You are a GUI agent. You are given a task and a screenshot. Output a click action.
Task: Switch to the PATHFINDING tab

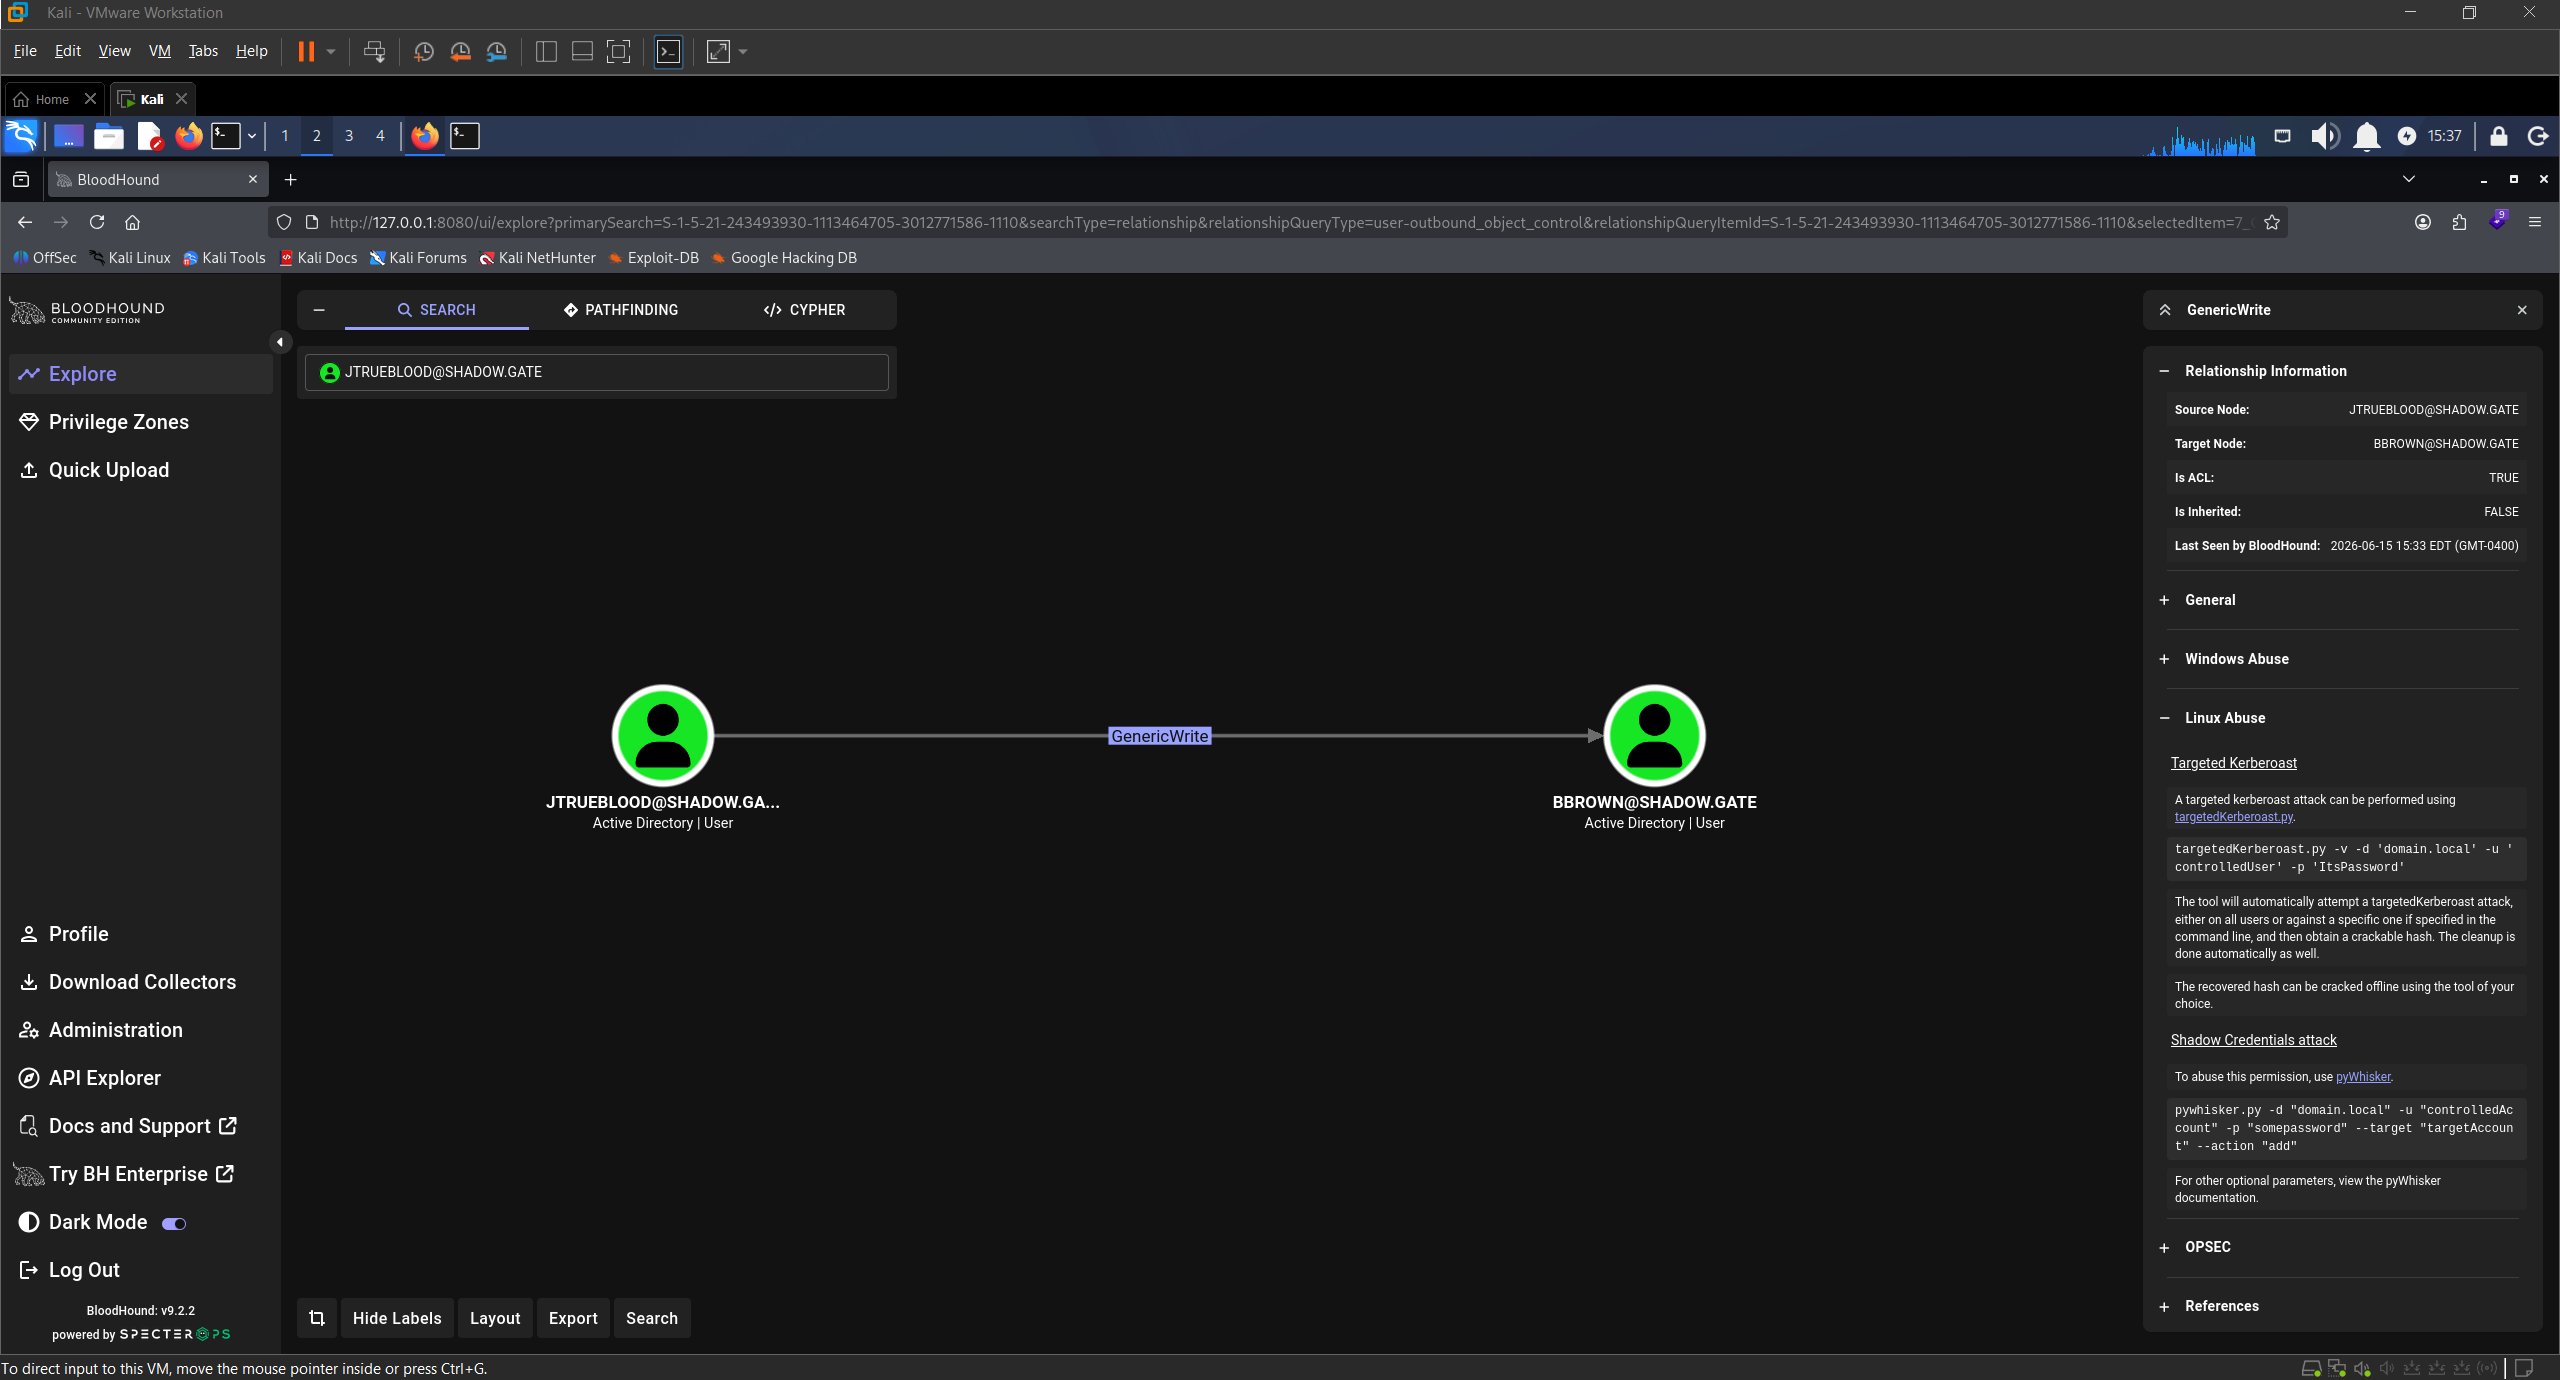(620, 310)
